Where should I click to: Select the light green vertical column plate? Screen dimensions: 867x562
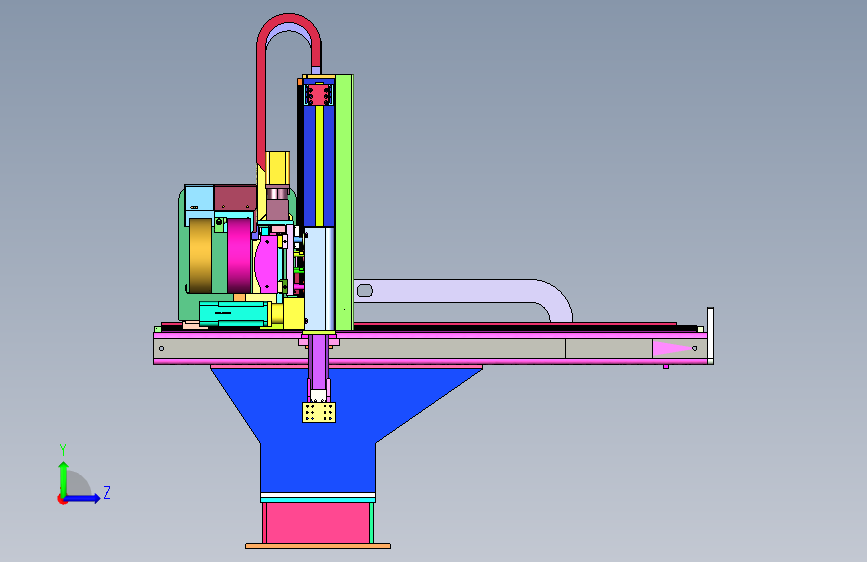point(344,202)
